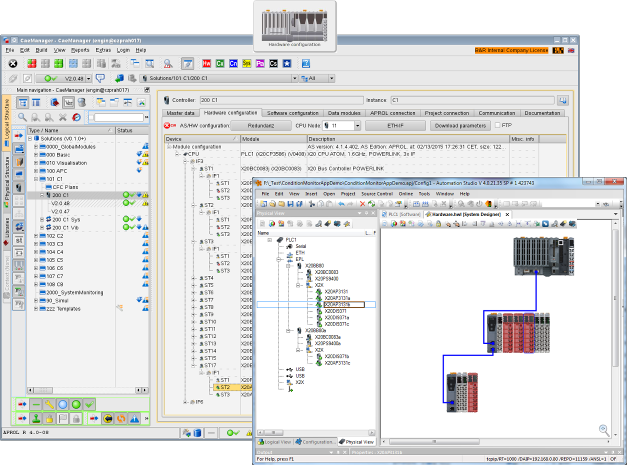Click the Logical Structure side tab
The height and width of the screenshot is (465, 627).
click(x=6, y=123)
